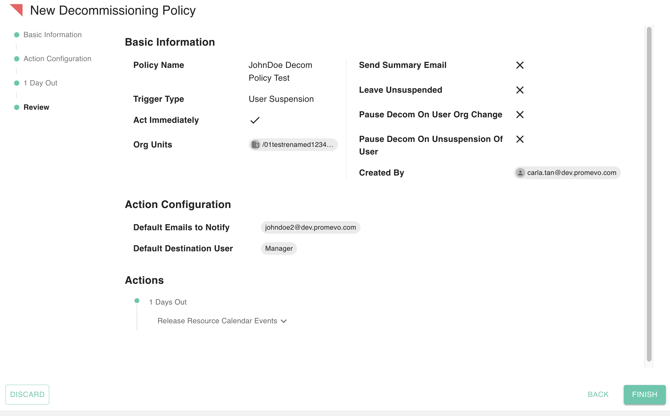Click the folder icon in Org Units chip
The height and width of the screenshot is (416, 670).
(x=255, y=145)
